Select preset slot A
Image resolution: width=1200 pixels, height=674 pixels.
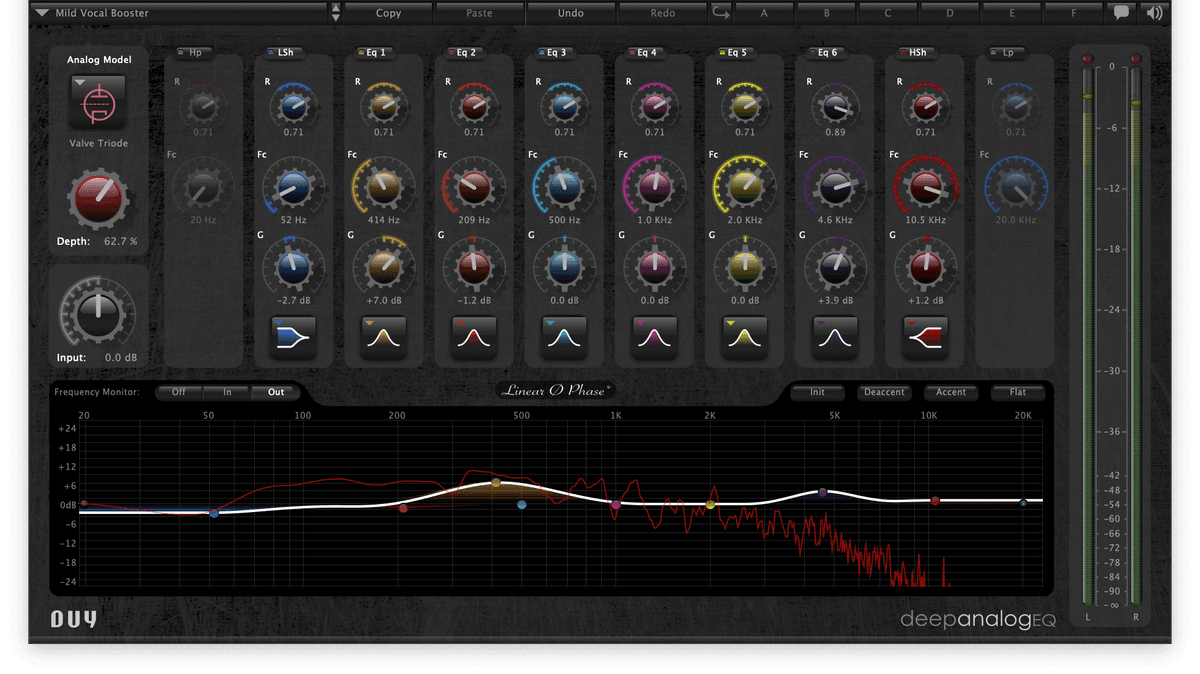(x=763, y=12)
